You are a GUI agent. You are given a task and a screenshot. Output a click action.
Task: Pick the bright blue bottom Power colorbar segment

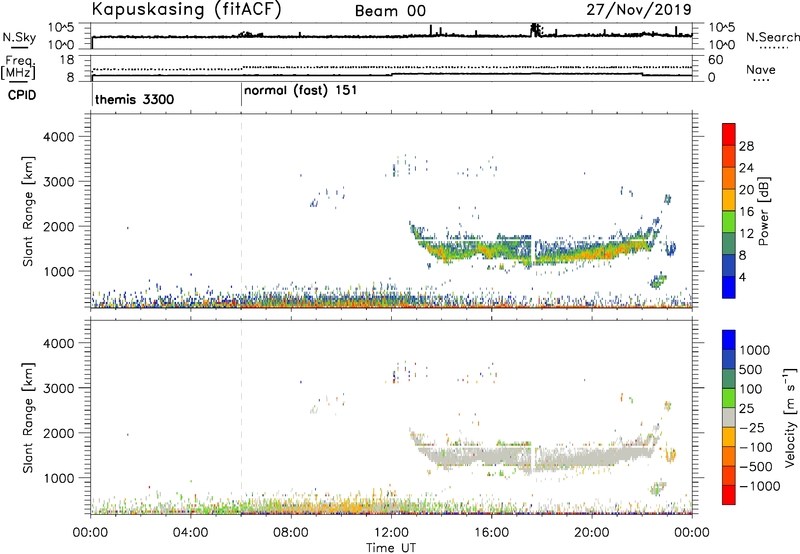pos(729,288)
